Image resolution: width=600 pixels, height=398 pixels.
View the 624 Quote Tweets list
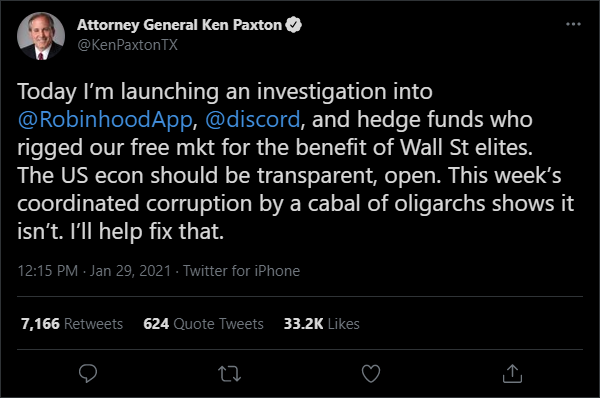203,324
